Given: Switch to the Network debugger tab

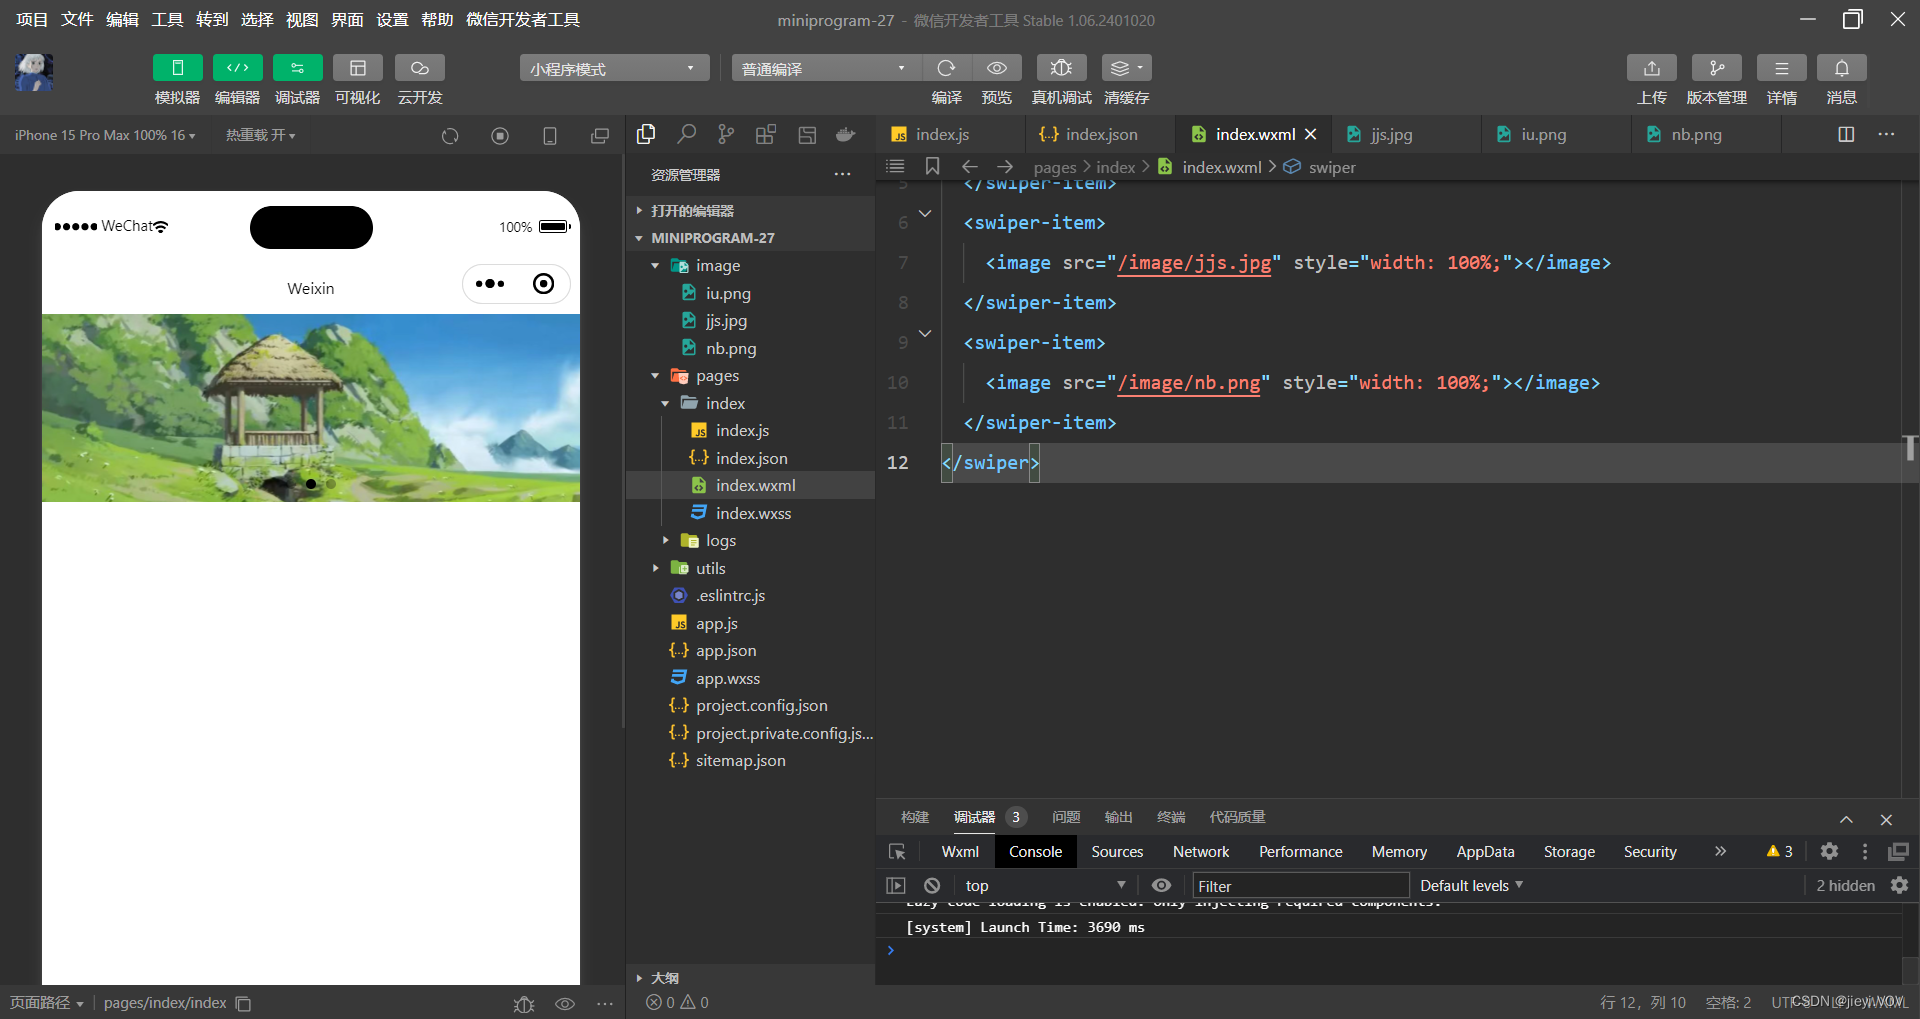Looking at the screenshot, I should (1201, 851).
